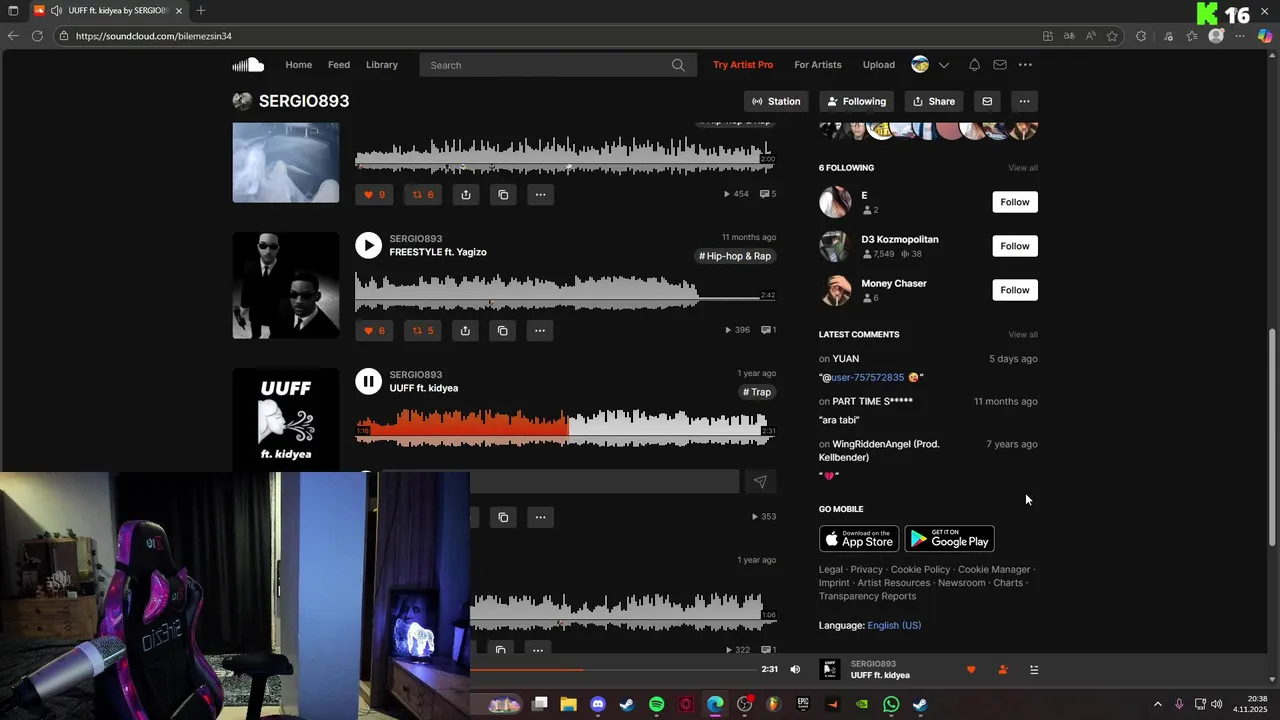The height and width of the screenshot is (720, 1280).
Task: Toggle the Following button for SERGIO893
Action: tap(856, 101)
